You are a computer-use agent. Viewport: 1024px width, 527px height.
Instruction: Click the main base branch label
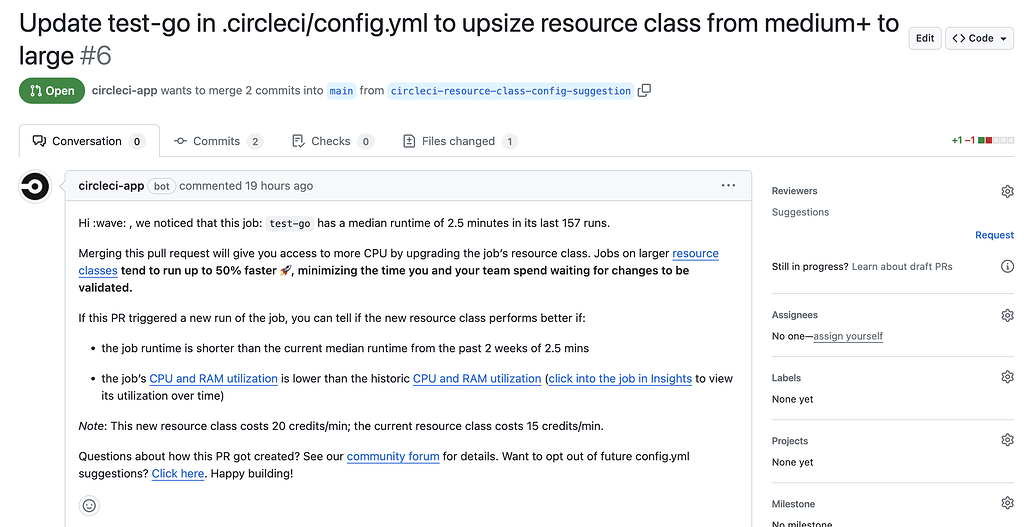click(x=341, y=90)
